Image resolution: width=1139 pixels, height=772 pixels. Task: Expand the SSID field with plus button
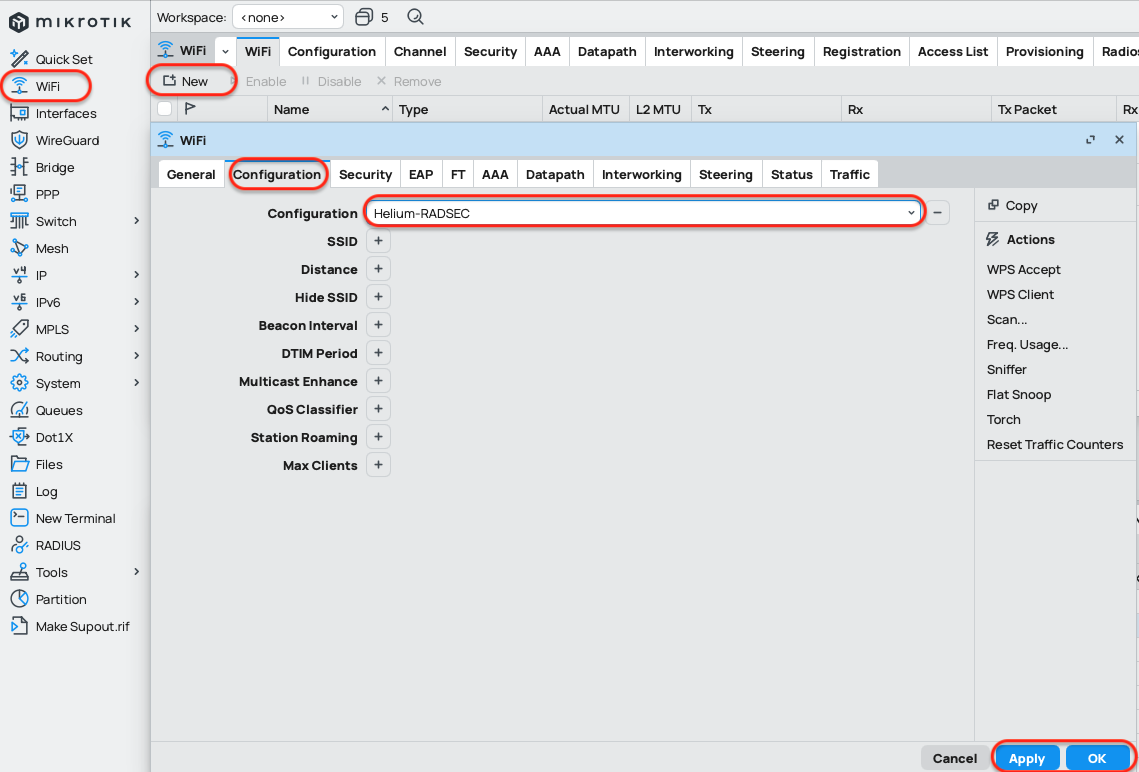(x=378, y=241)
